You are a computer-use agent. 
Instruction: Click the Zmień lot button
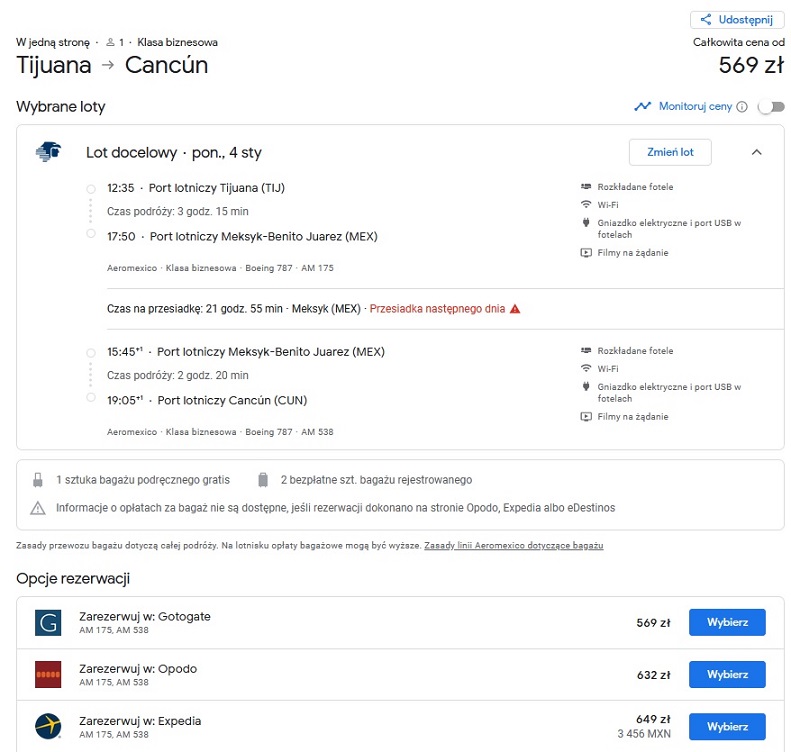(670, 152)
